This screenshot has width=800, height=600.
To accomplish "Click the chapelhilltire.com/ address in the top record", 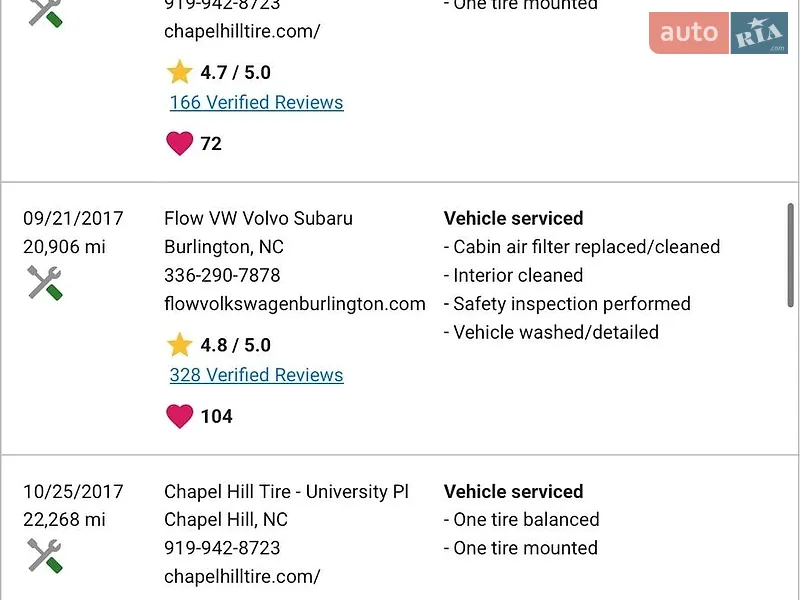I will [242, 31].
